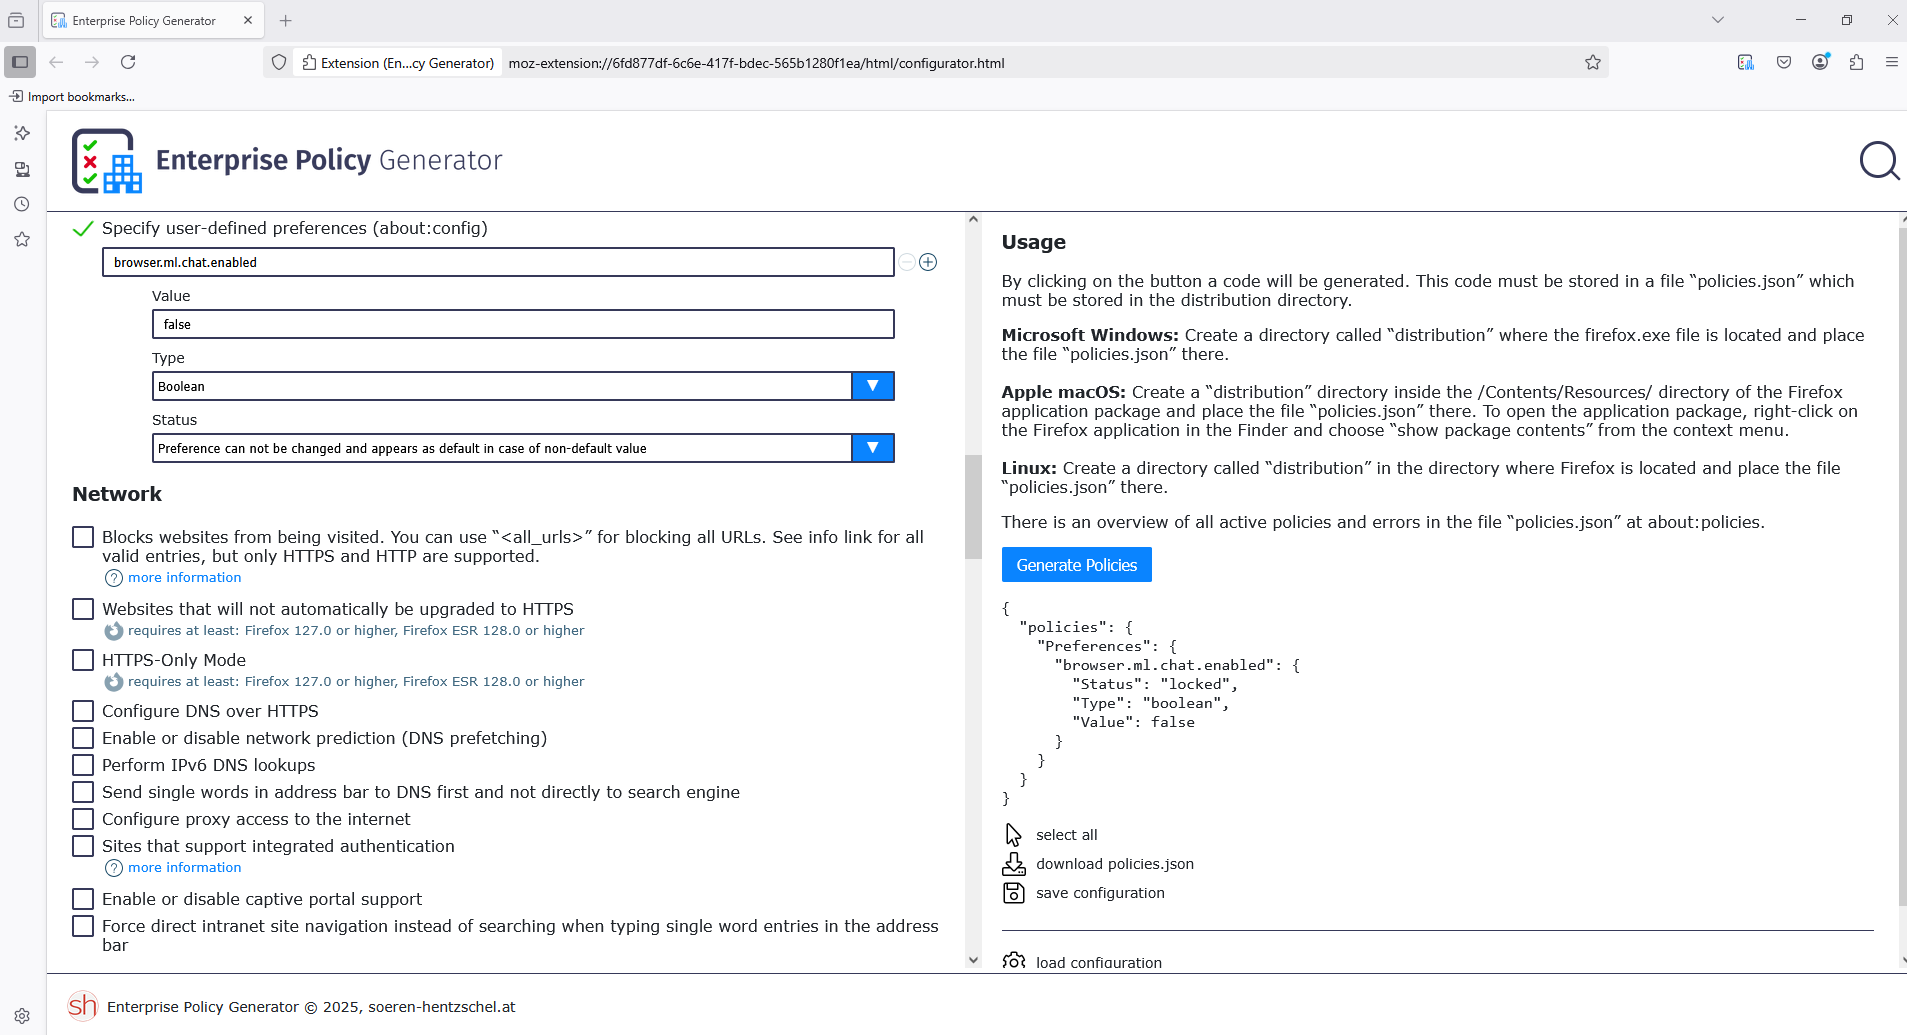The height and width of the screenshot is (1035, 1907).
Task: Click left panel scroll up arrow
Action: coord(973,219)
